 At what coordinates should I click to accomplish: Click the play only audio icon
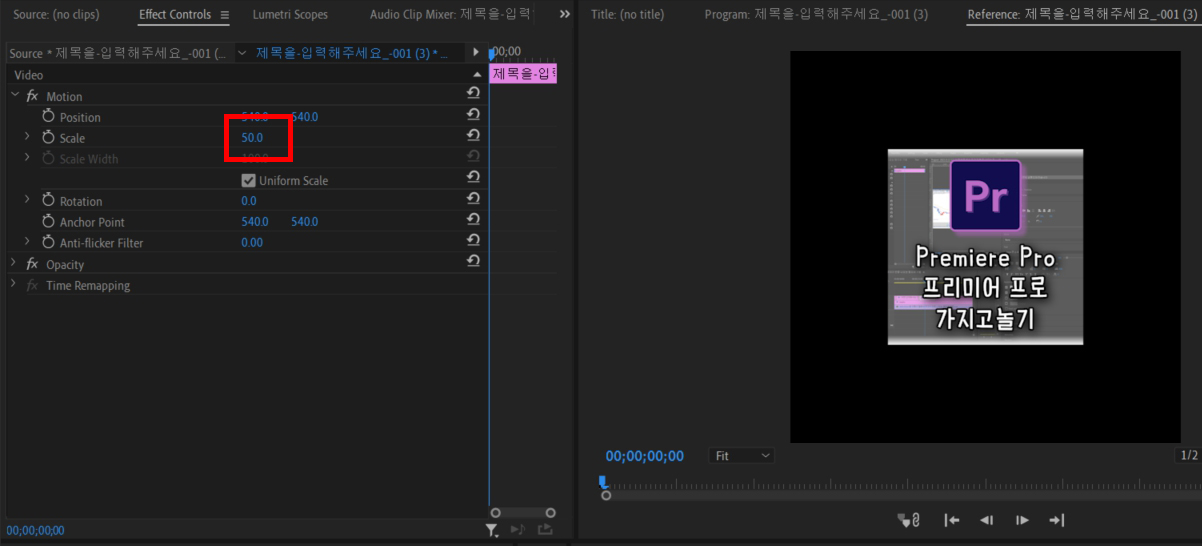point(517,530)
